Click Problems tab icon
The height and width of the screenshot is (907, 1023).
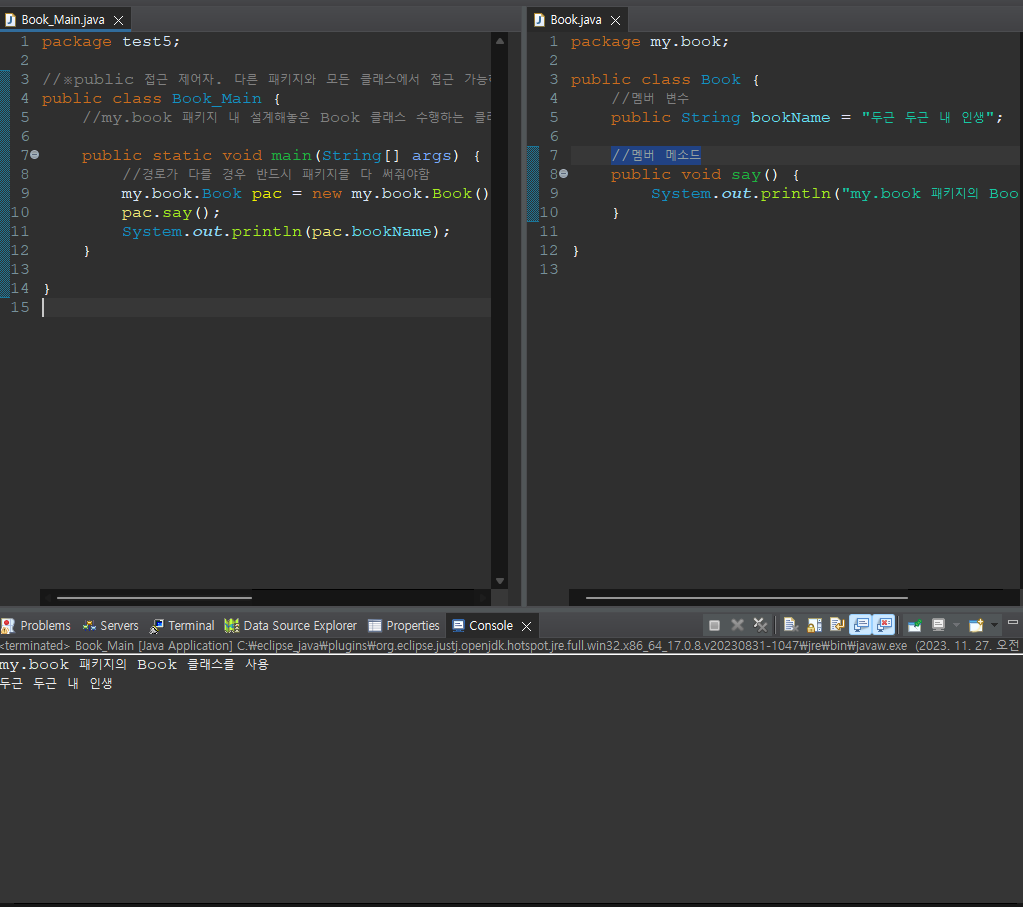(8, 626)
